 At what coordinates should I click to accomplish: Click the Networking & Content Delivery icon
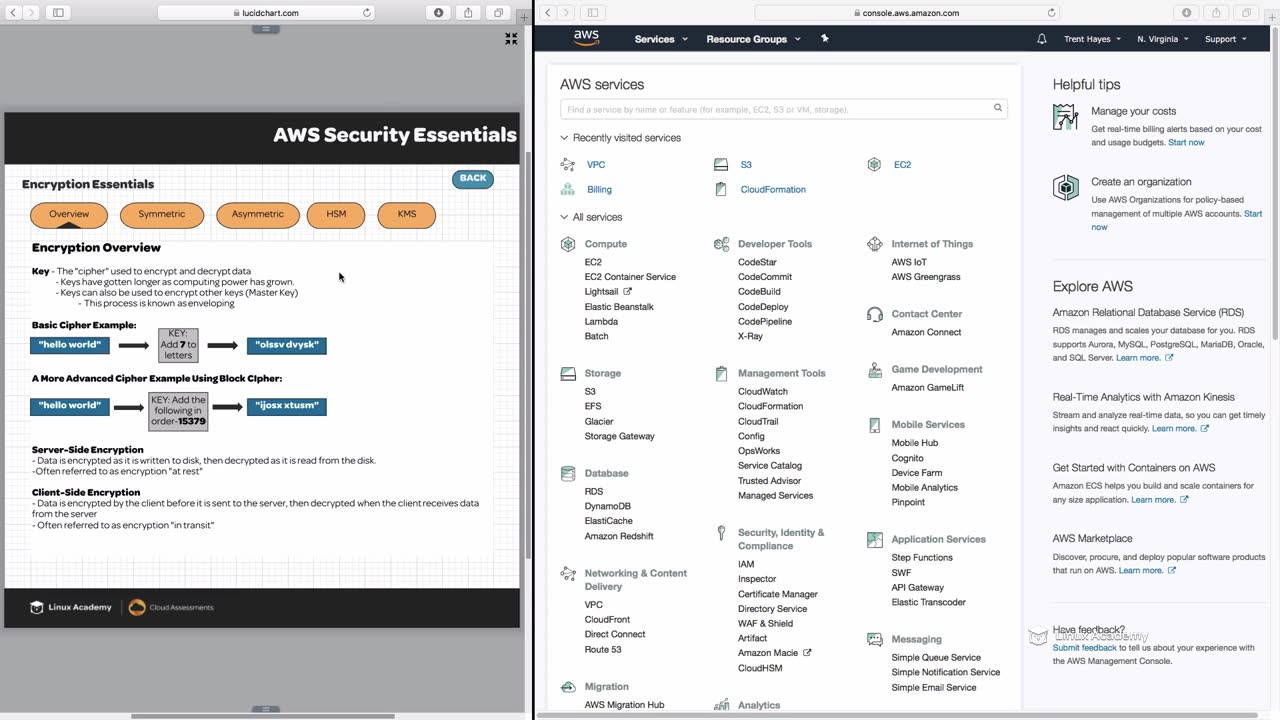[568, 574]
